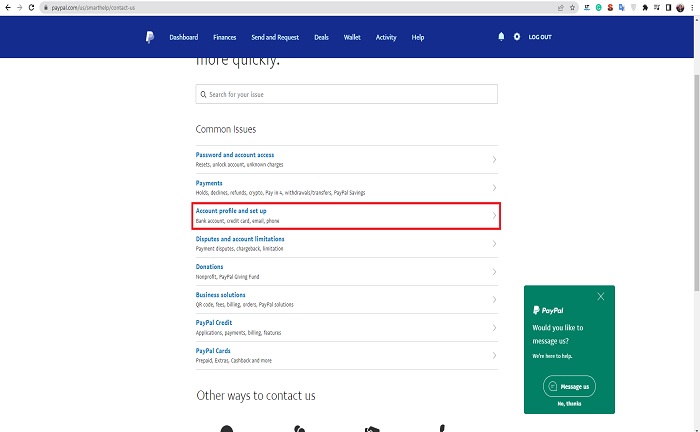Close the message us popup
The image size is (700, 432).
click(601, 296)
